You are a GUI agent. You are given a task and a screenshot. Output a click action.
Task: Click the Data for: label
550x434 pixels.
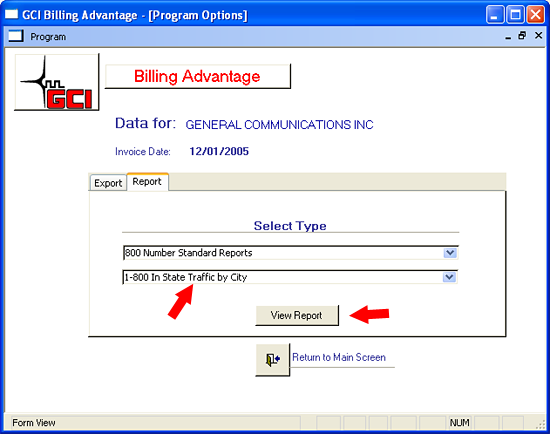(x=145, y=123)
